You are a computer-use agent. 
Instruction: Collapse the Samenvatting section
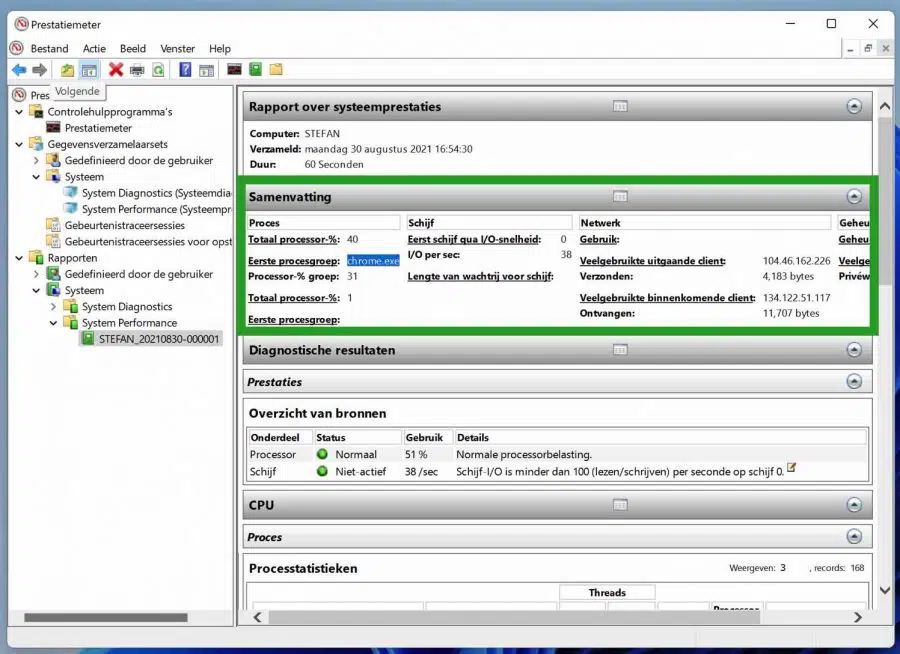[x=854, y=196]
